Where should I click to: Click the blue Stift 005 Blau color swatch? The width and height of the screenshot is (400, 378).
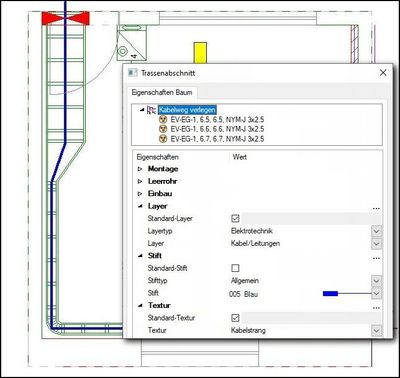pos(331,294)
